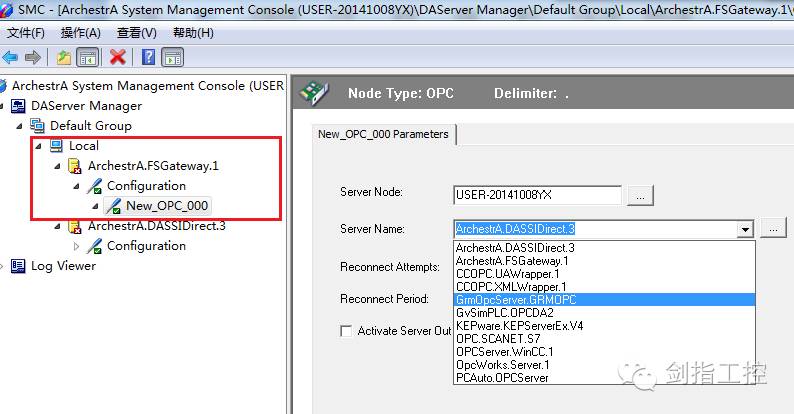Click Configuration icon under DASSIDirect.3
Screen dimensions: 794x414
pyautogui.click(x=94, y=246)
